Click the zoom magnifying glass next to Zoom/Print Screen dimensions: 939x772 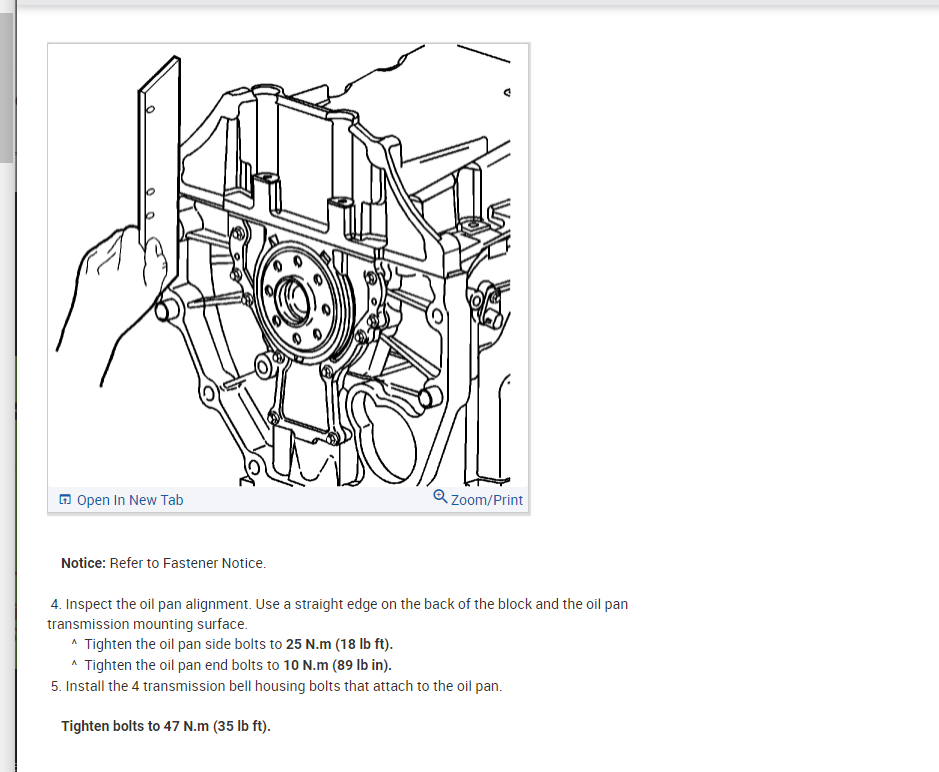[x=439, y=497]
